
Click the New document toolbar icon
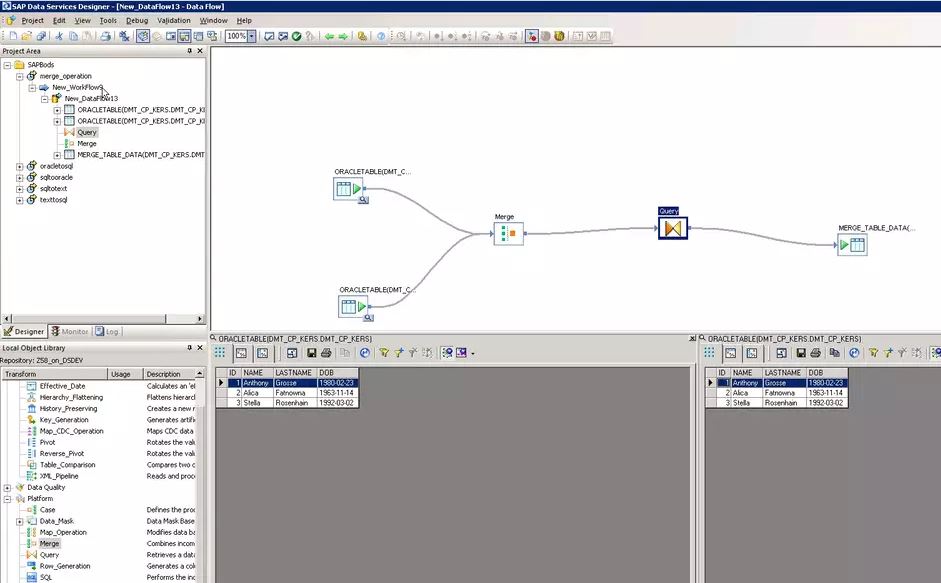pyautogui.click(x=13, y=36)
